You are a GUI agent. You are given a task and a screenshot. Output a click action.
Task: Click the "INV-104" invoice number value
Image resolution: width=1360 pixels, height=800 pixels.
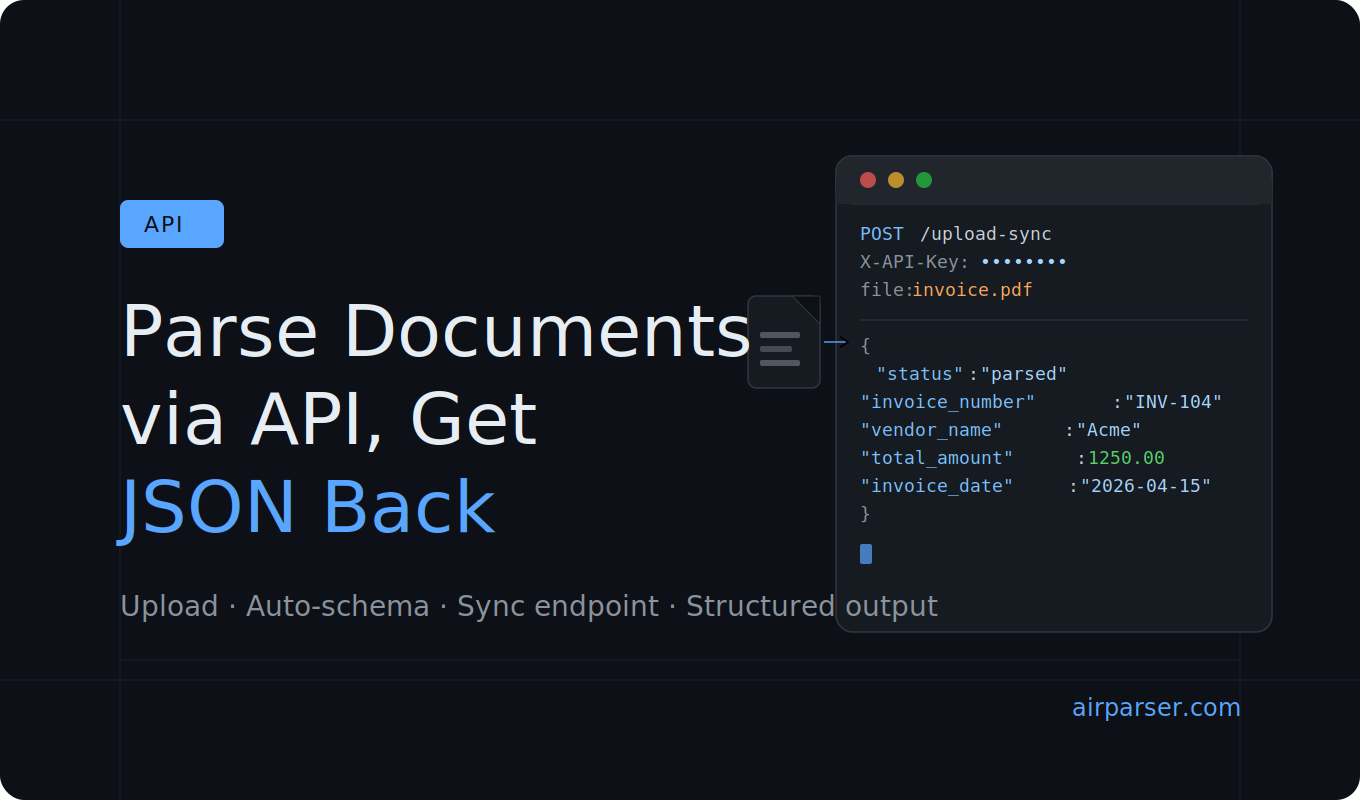click(1173, 402)
